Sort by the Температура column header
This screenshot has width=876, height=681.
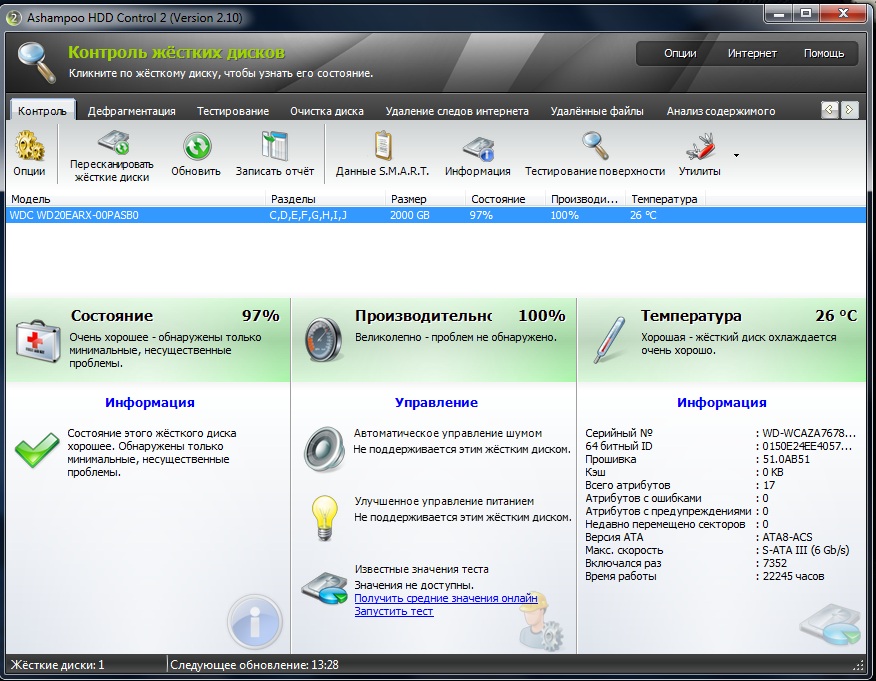664,199
